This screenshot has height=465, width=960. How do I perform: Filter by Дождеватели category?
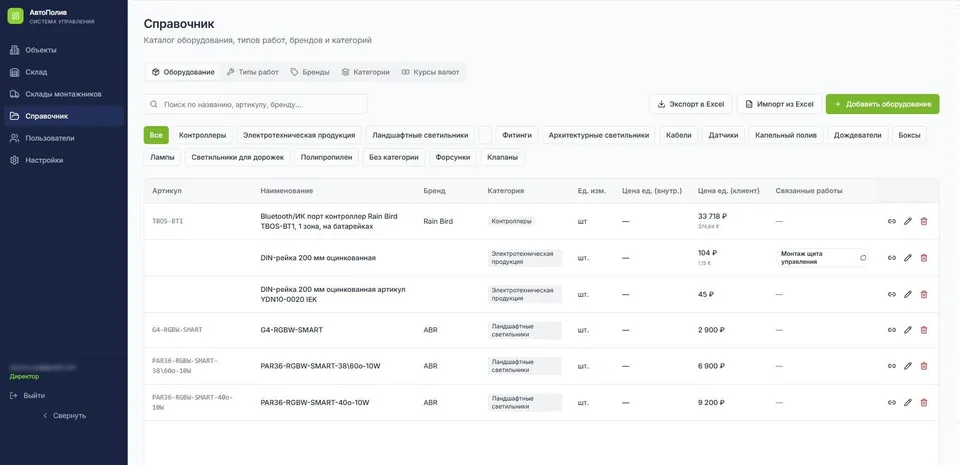pos(857,135)
